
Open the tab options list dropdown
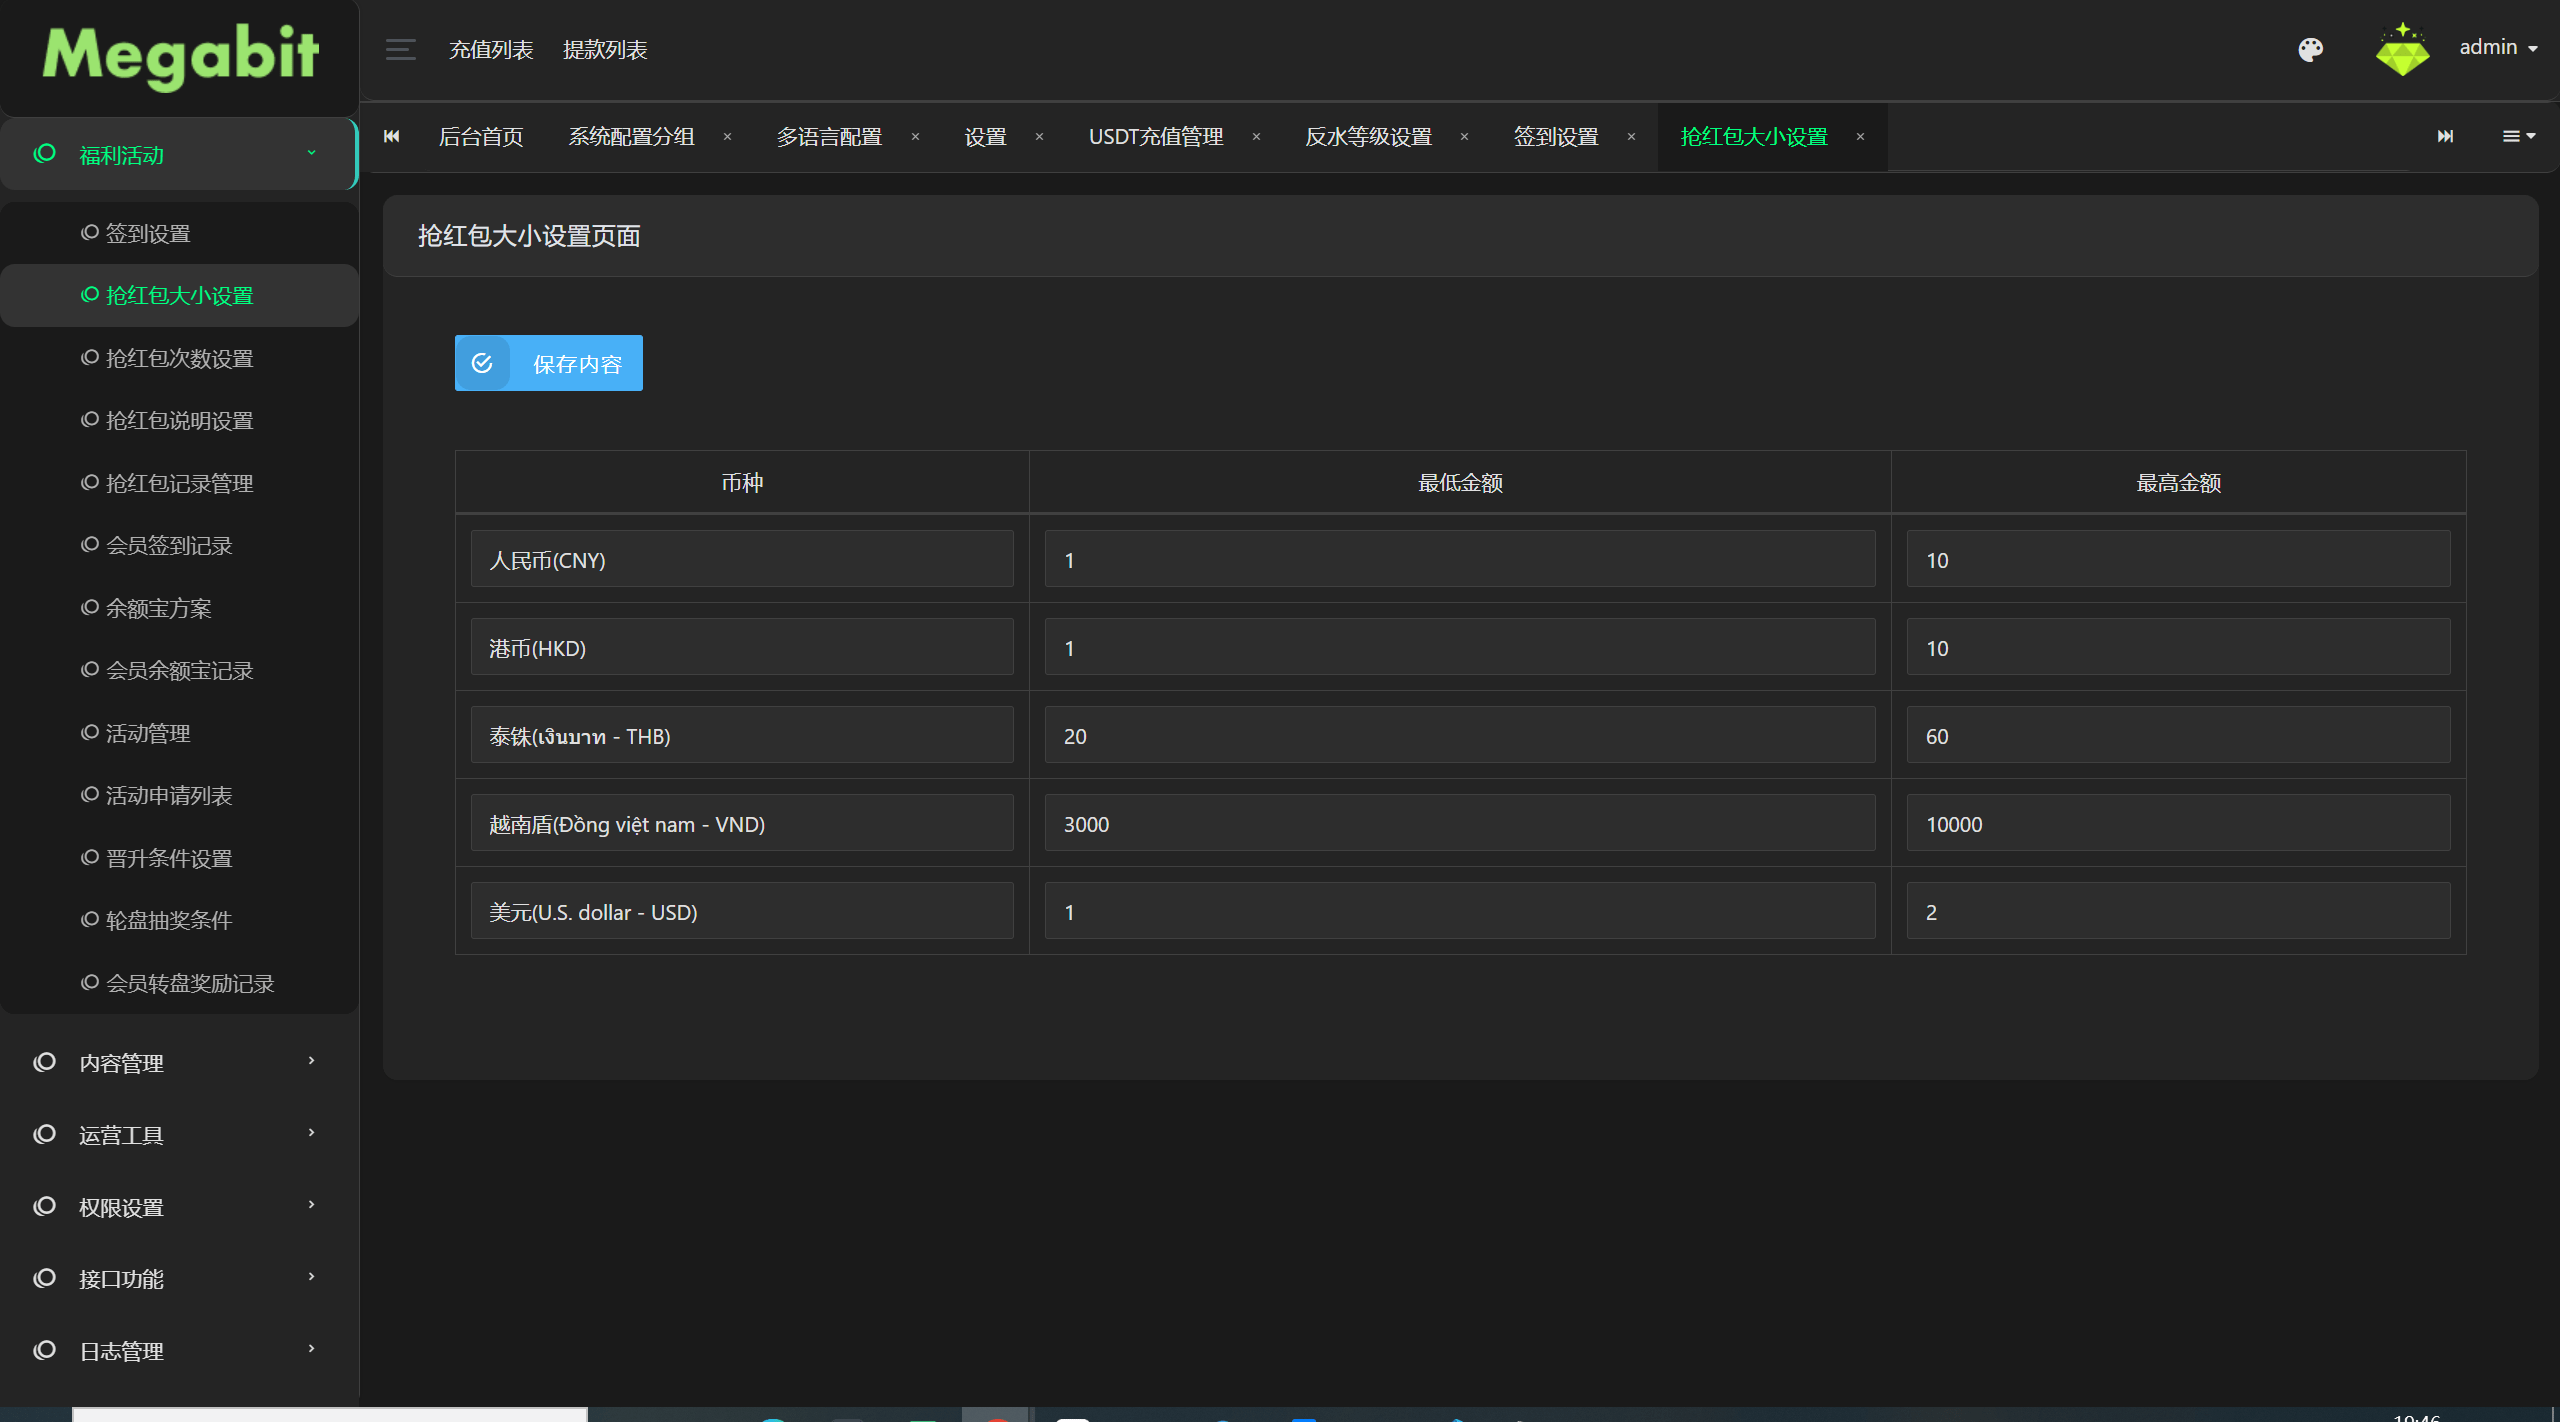(x=2518, y=136)
